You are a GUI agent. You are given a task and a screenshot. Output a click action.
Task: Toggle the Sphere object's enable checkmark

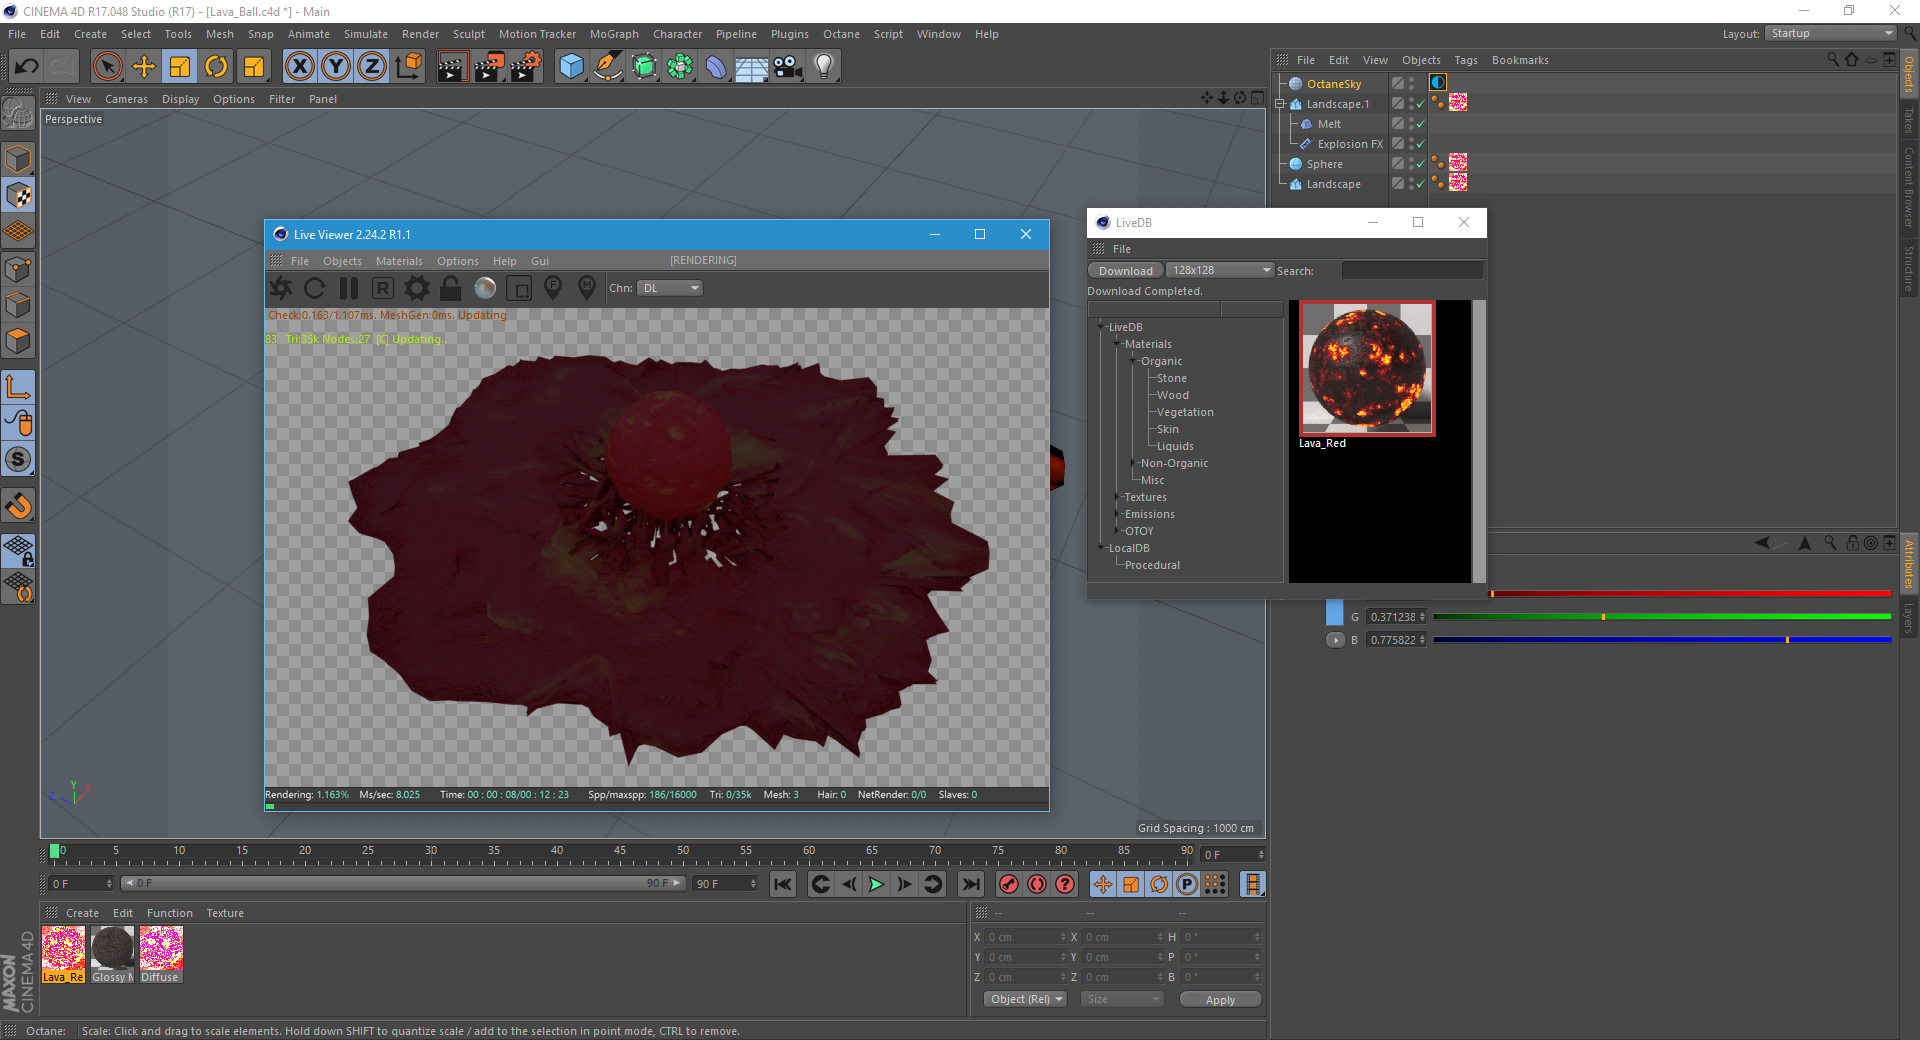tap(1420, 164)
